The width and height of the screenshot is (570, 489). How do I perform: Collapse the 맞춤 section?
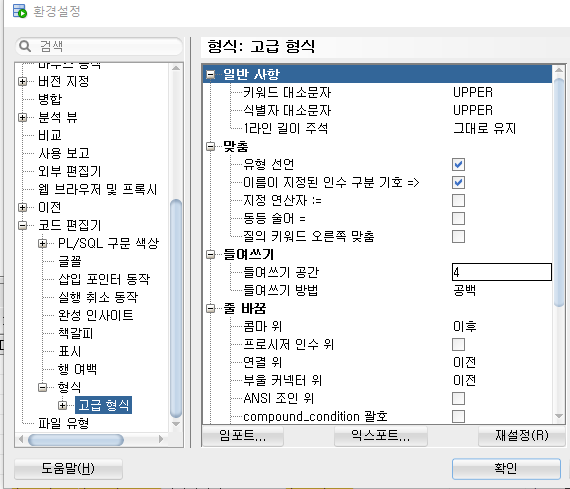210,146
